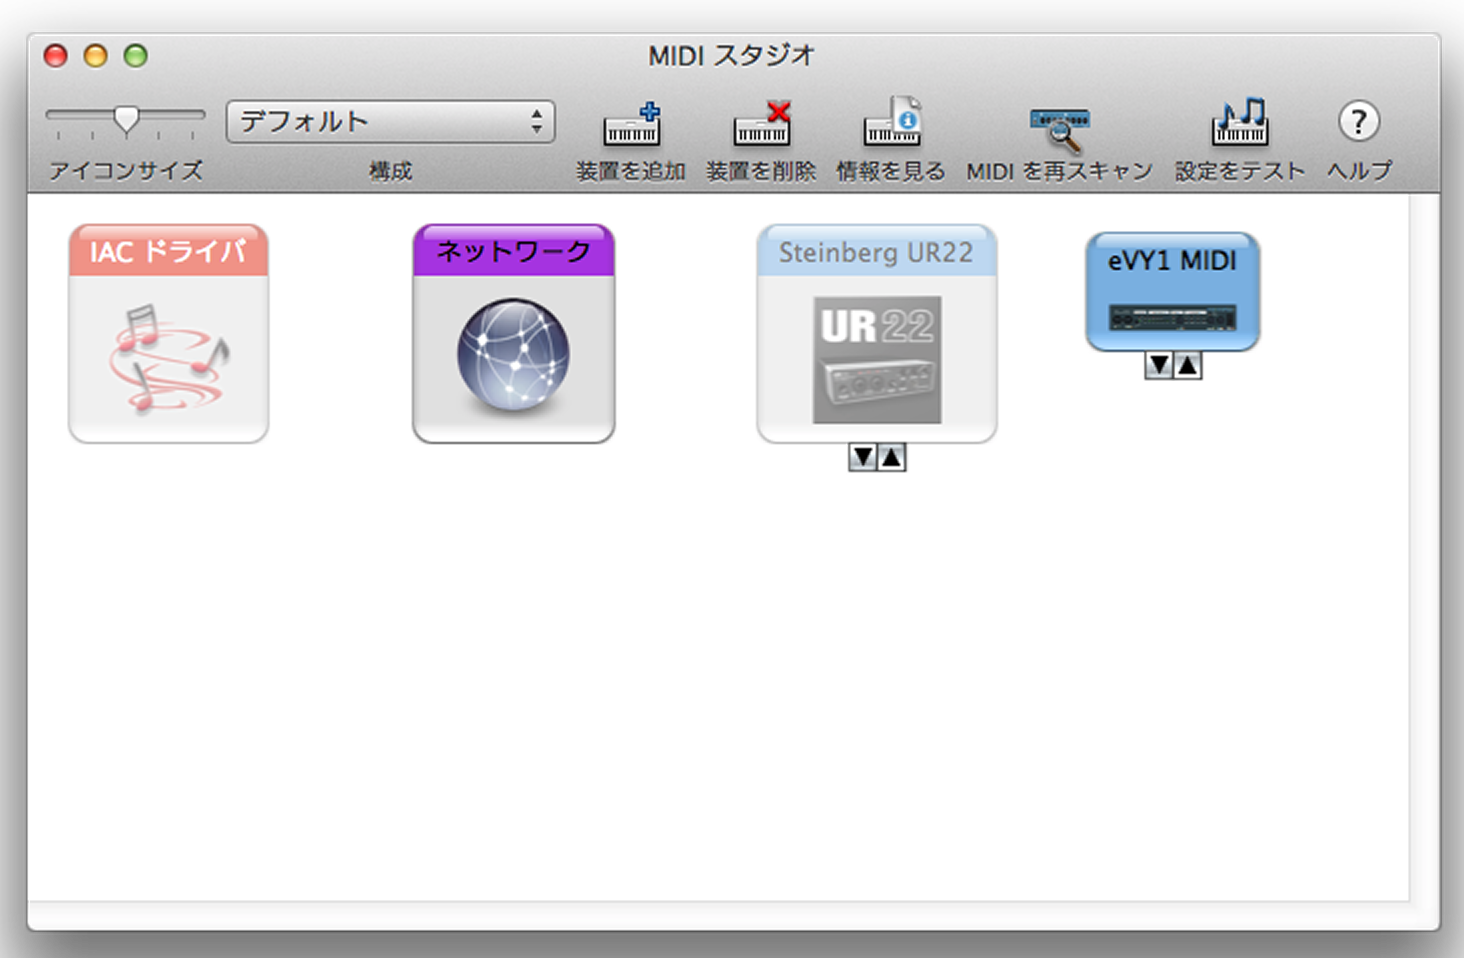Click the MIDI を再スキャン text label

coord(1060,171)
